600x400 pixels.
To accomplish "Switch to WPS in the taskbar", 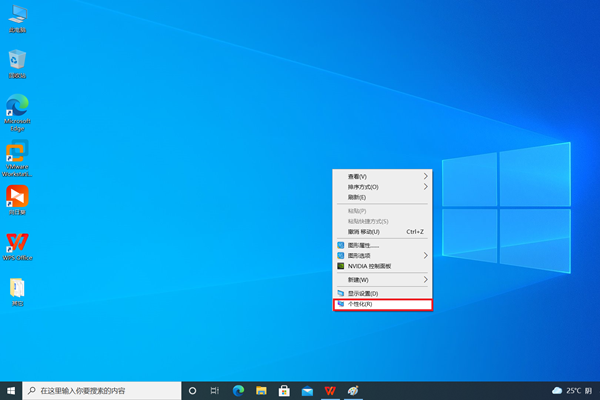I will pos(330,391).
